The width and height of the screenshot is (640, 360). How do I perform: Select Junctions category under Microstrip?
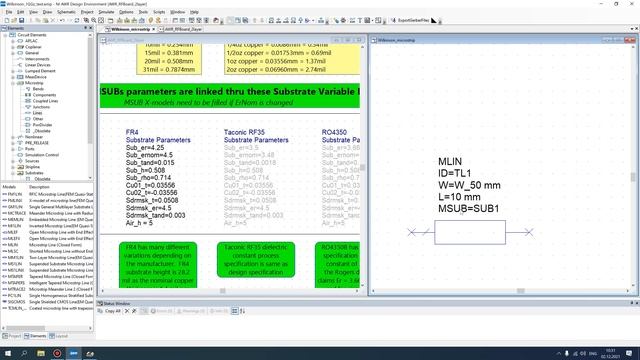click(41, 107)
